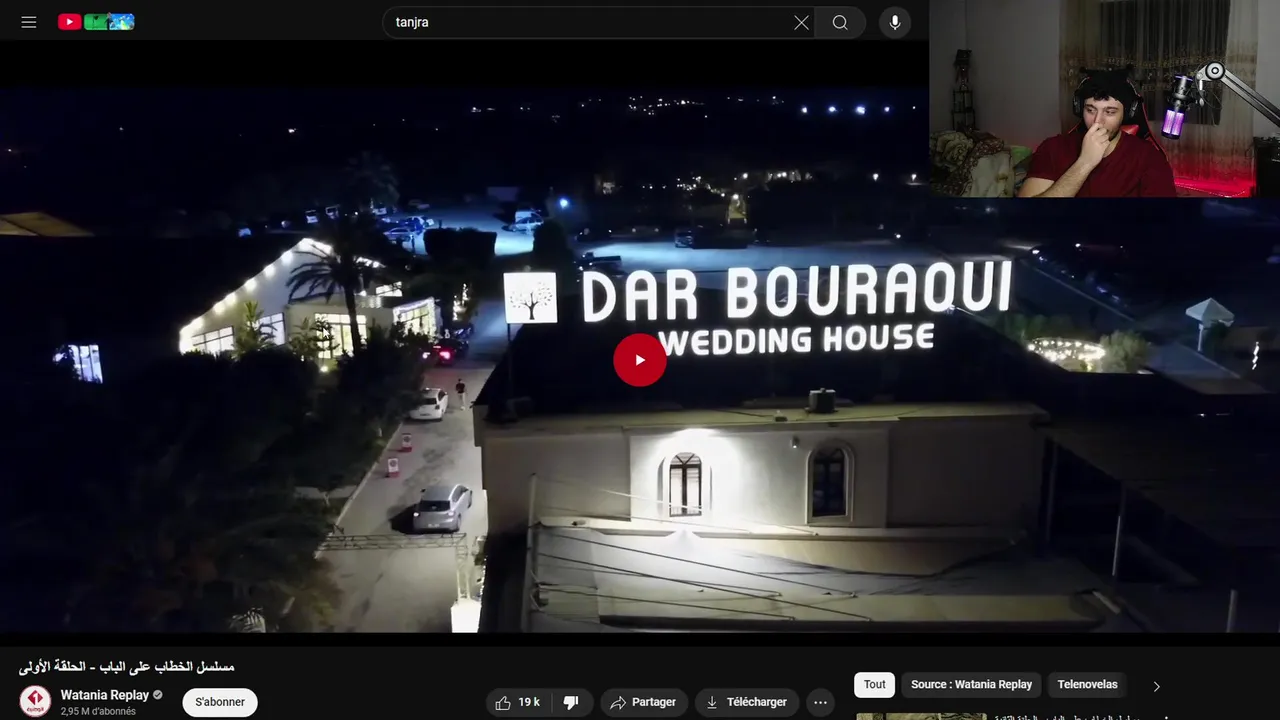Screen dimensions: 1280x720
Task: Click the '2,95 M d'abonnés' subscriber count
Action: click(x=98, y=711)
